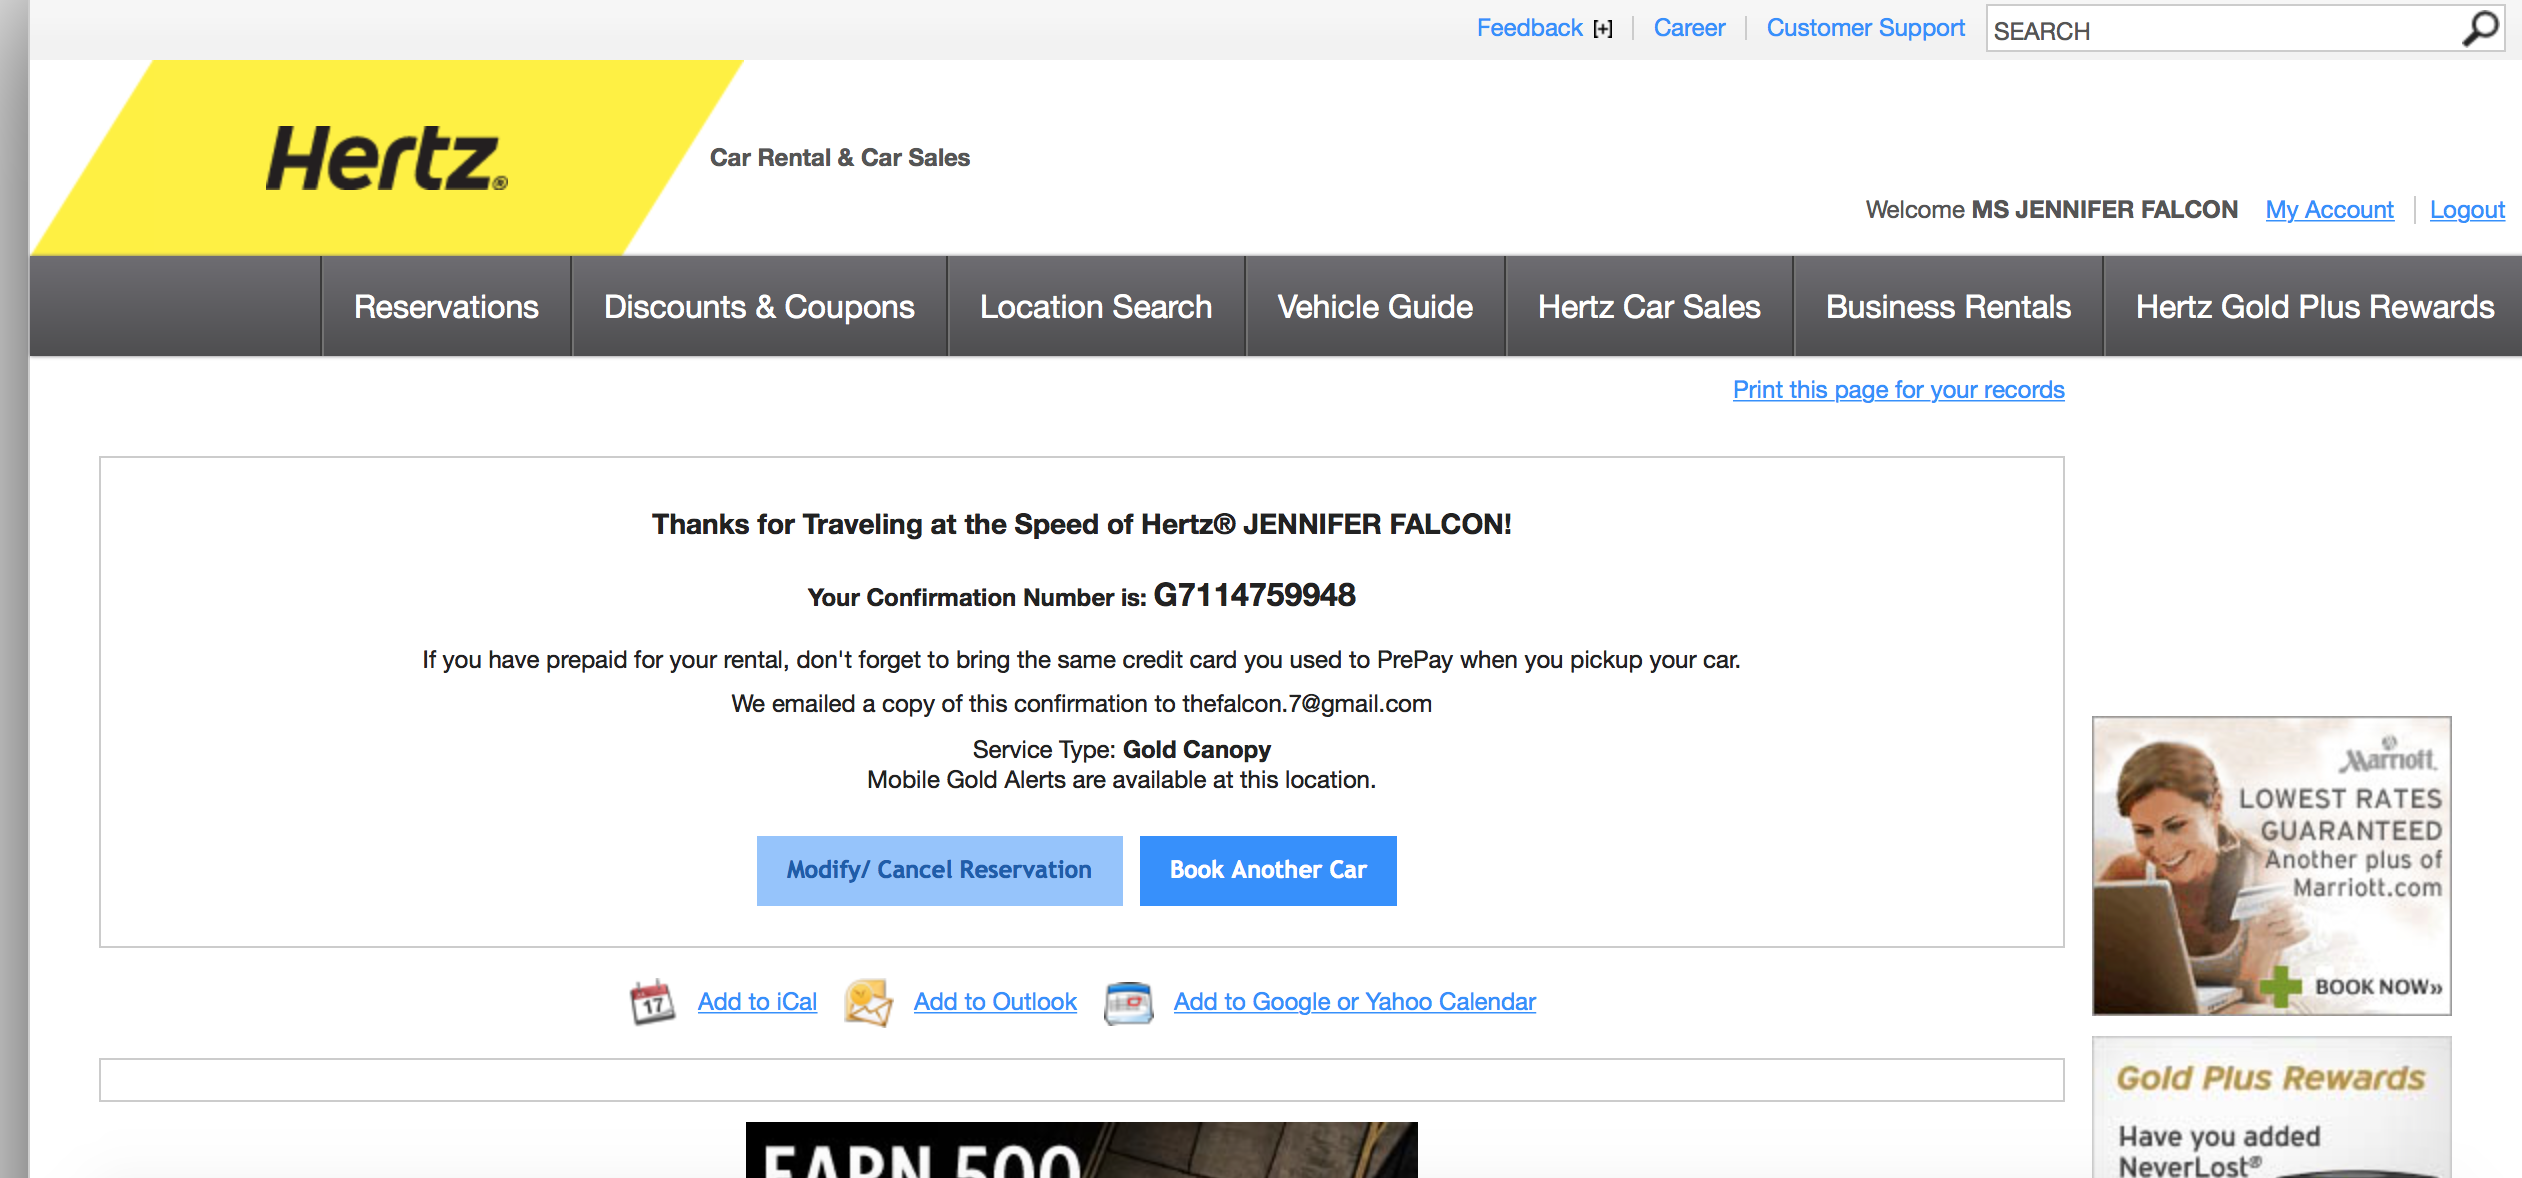Click the Gold Plus Rewards NeverLost banner
Viewport: 2522px width, 1178px height.
tap(2271, 1108)
